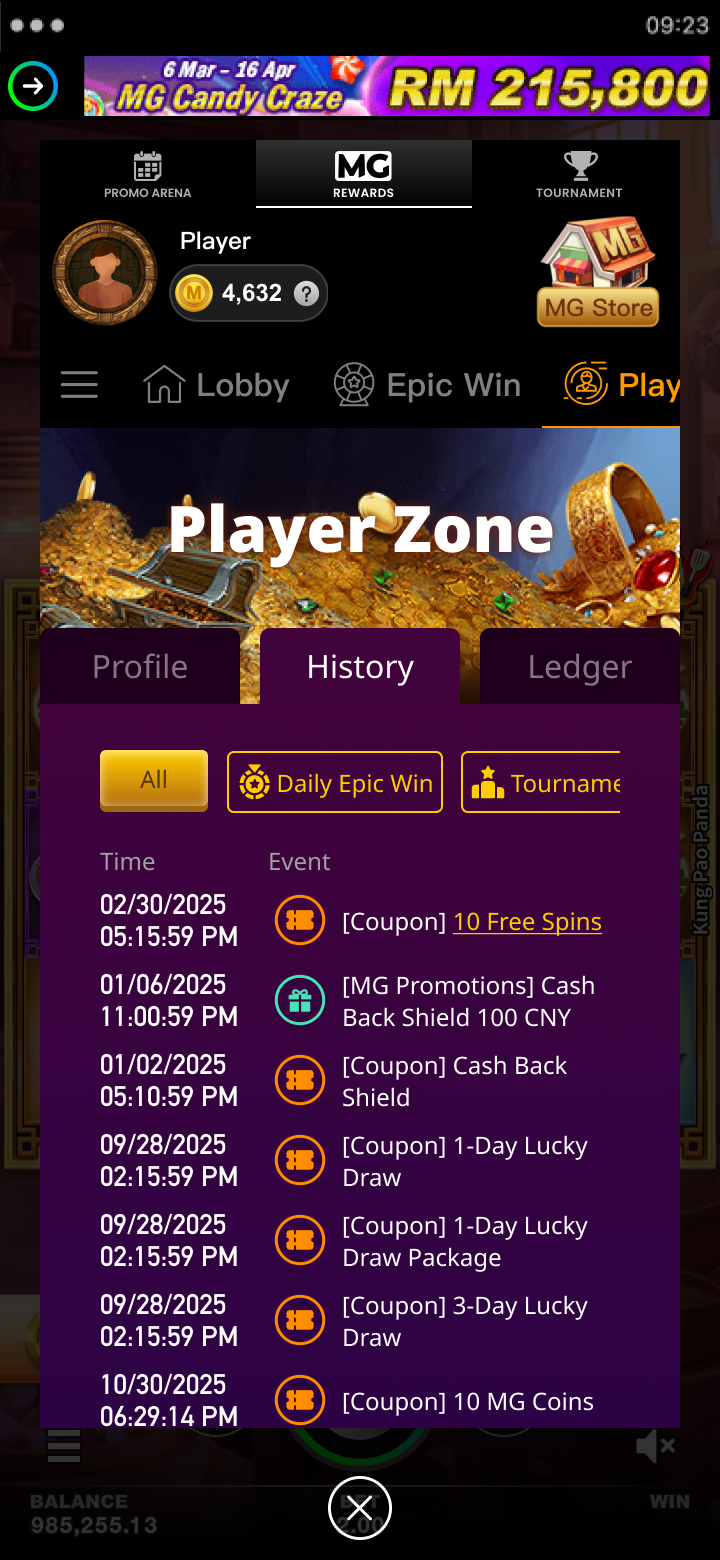
Task: Switch to the Profile tab
Action: 140,667
